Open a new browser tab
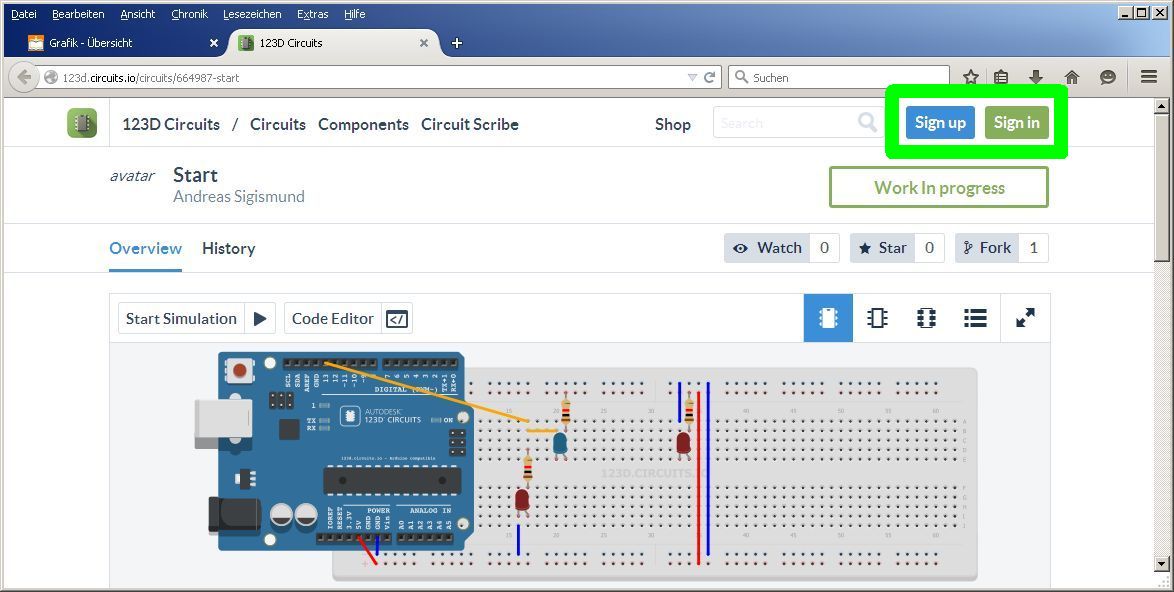This screenshot has height=592, width=1174. point(457,43)
